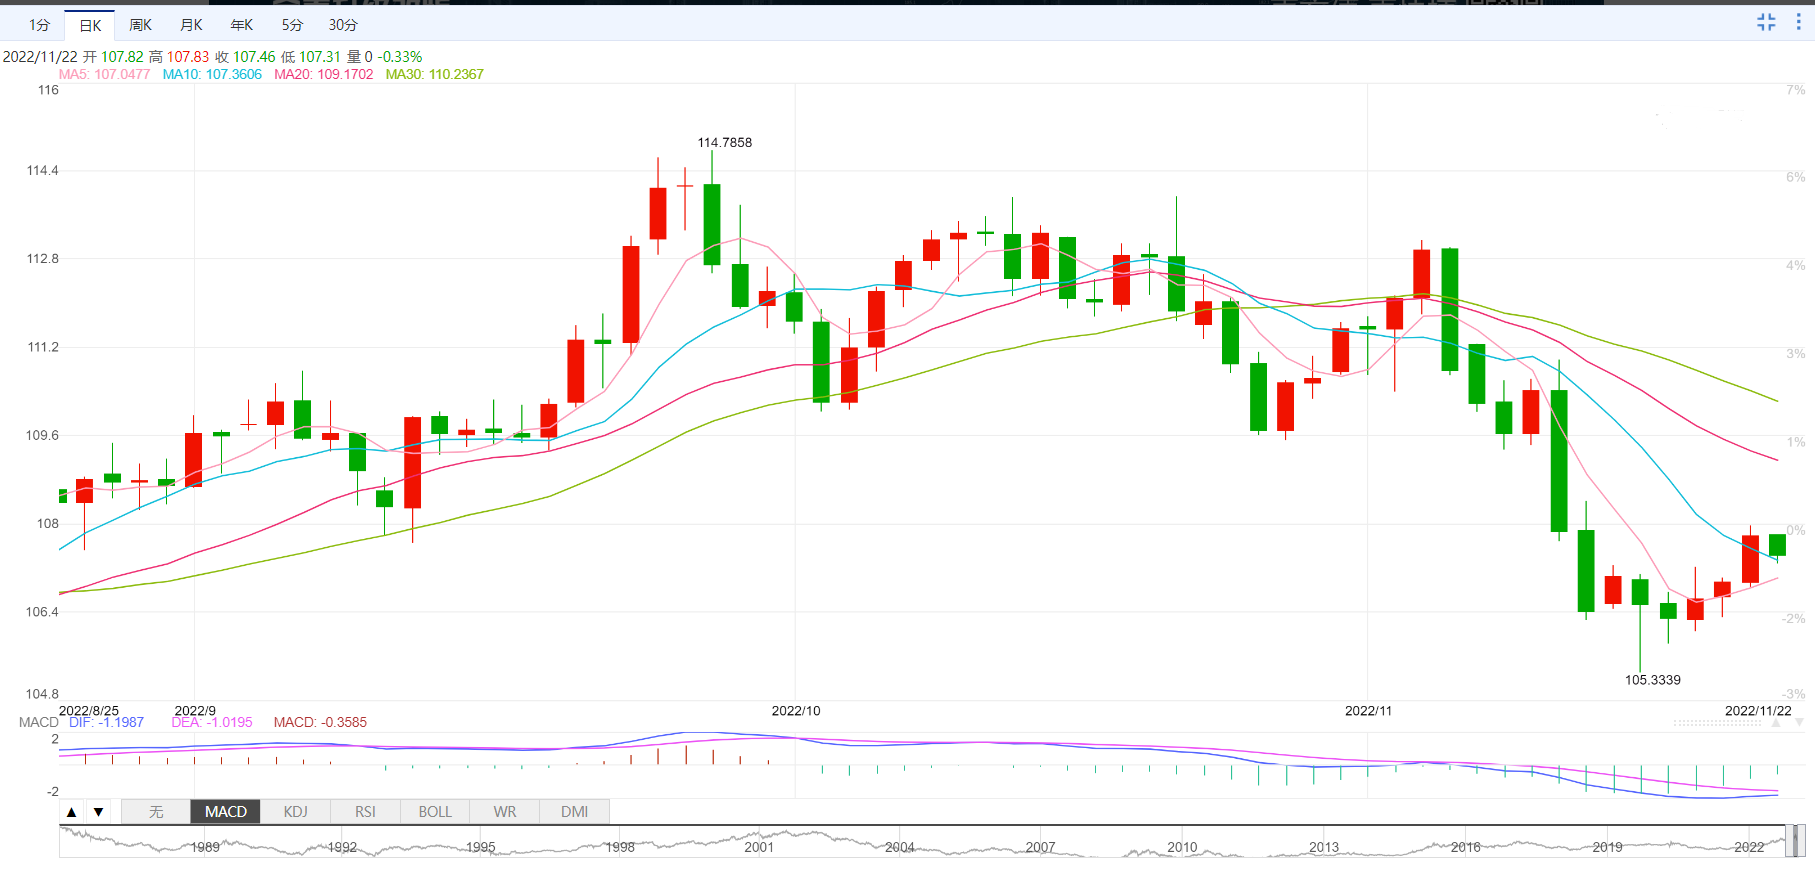Image resolution: width=1815 pixels, height=890 pixels.
Task: Select the 周K weekly chart tab
Action: (140, 25)
